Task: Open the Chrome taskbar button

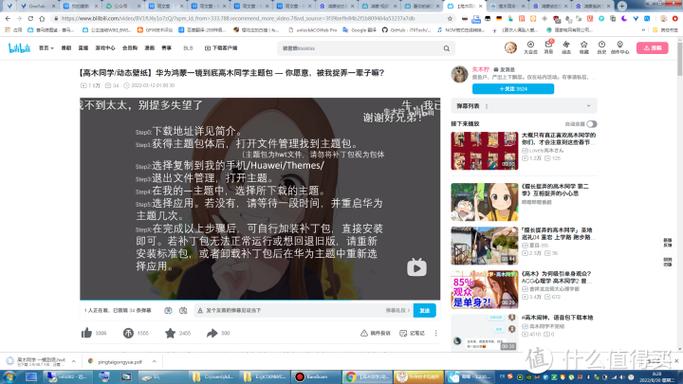Action: (x=367, y=377)
